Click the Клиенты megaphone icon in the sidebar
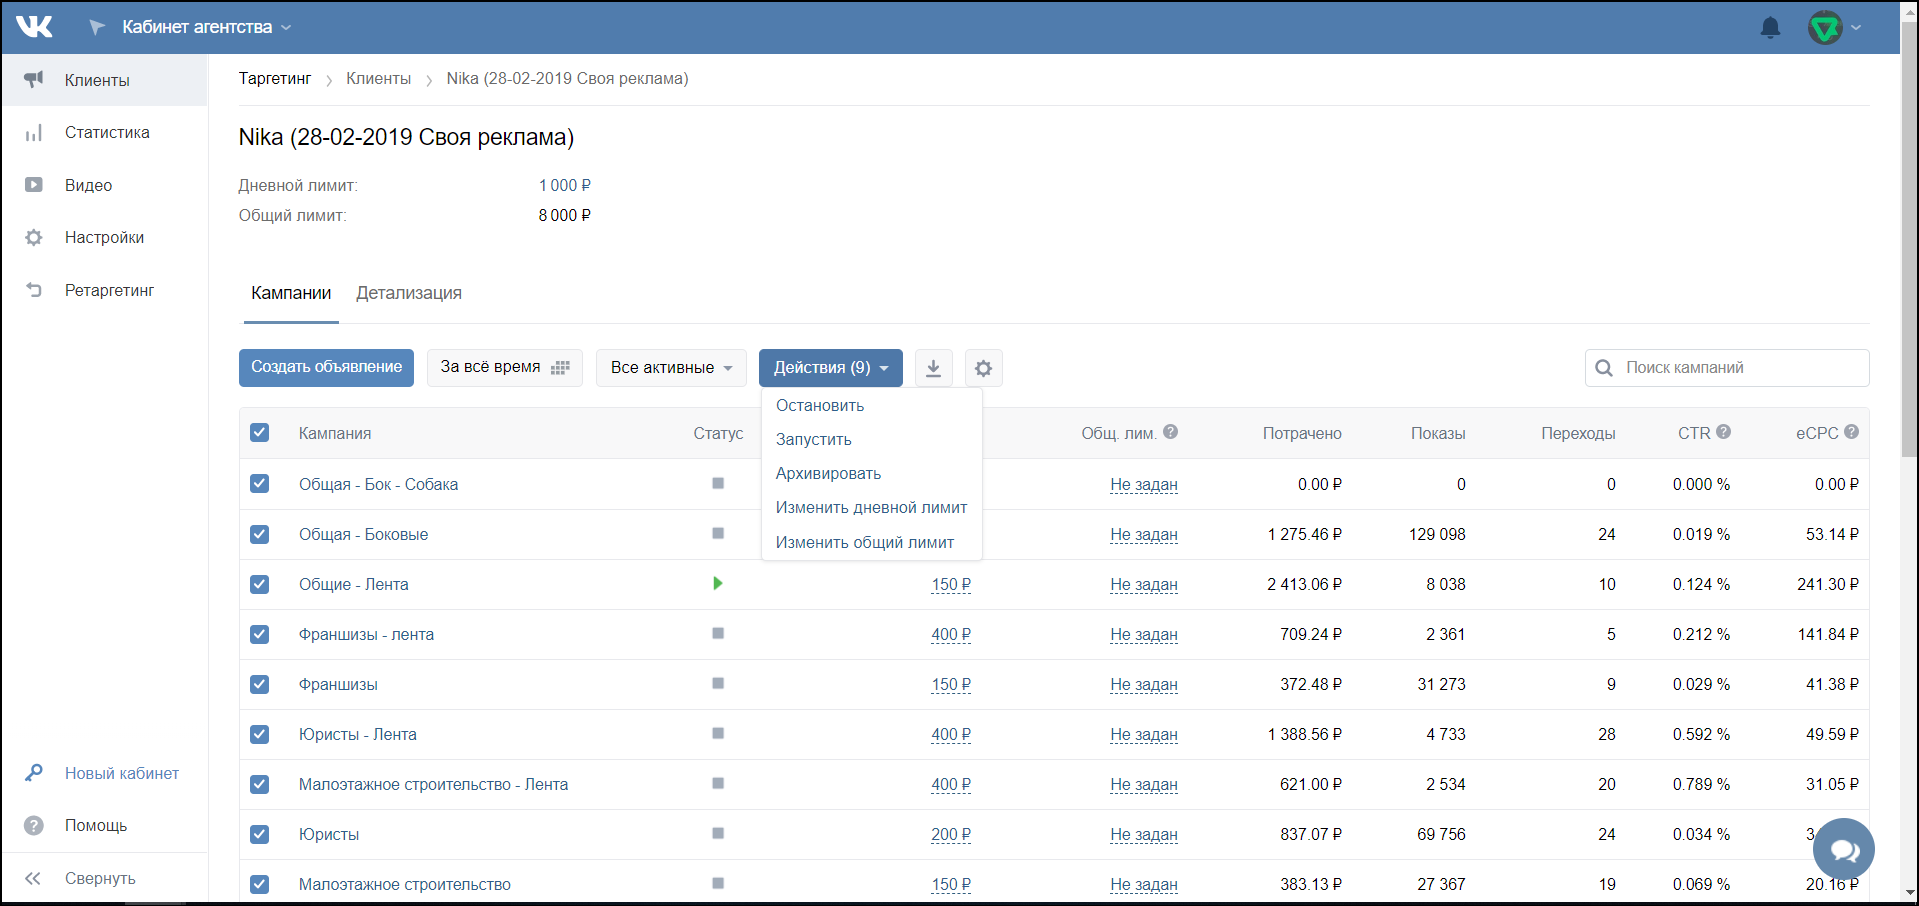1919x906 pixels. 34,80
